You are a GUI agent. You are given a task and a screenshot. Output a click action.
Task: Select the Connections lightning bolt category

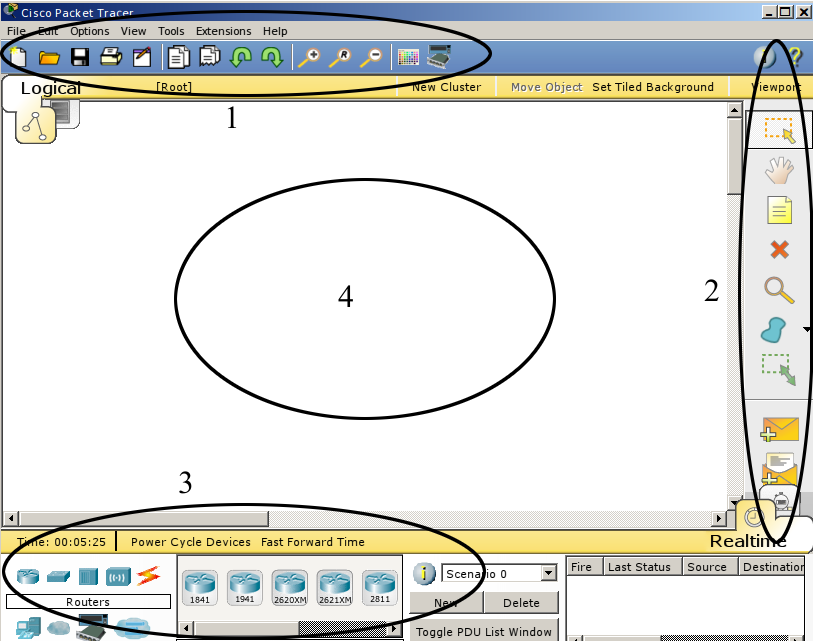click(148, 576)
